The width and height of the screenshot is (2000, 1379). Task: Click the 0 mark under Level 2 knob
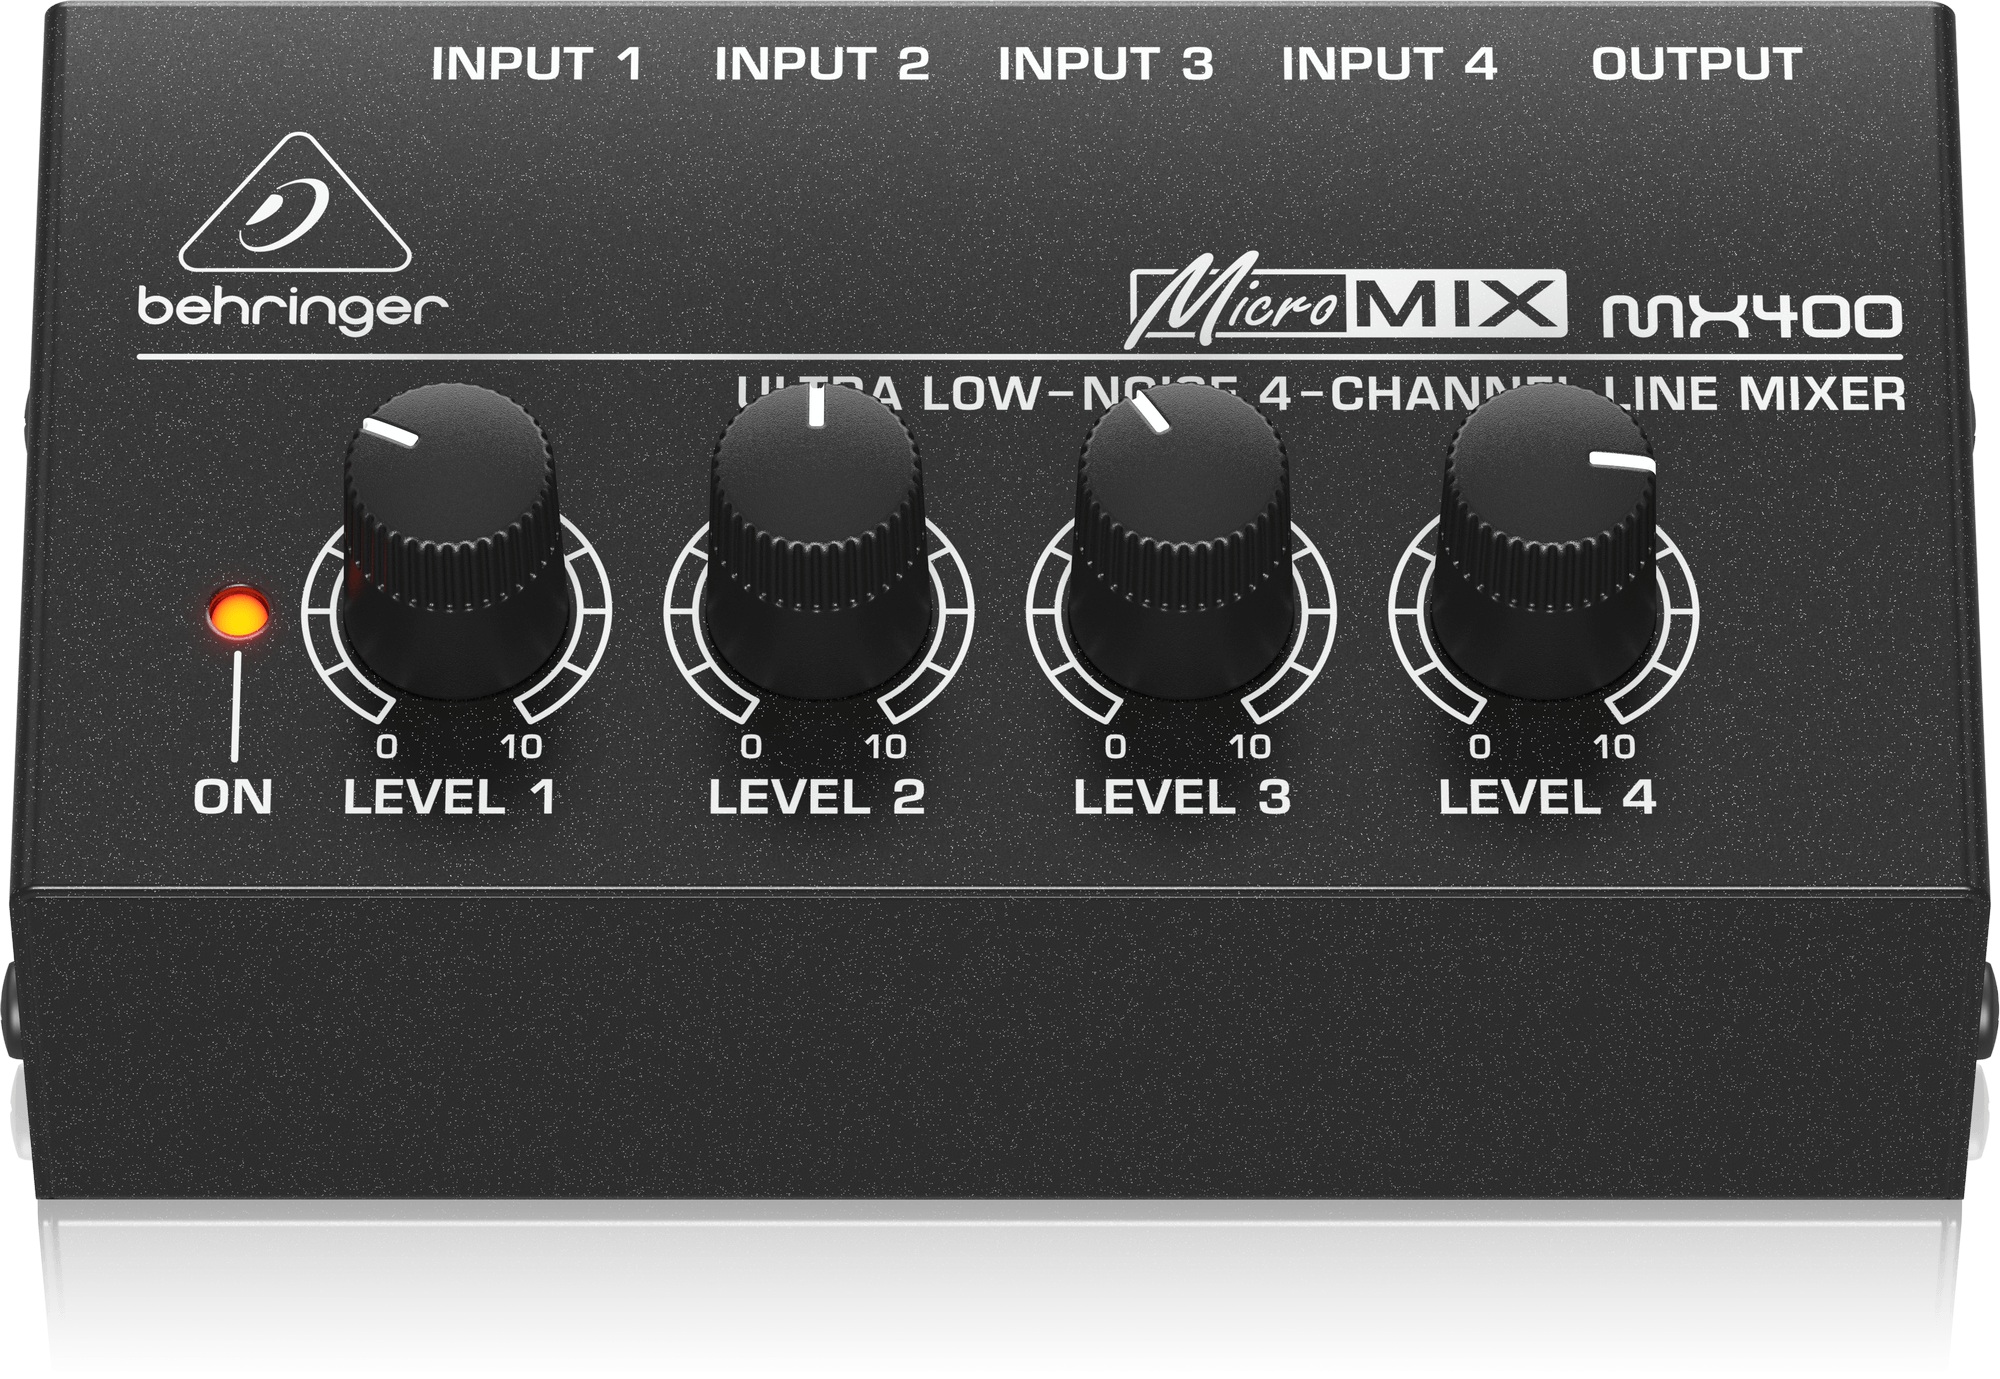pos(751,745)
